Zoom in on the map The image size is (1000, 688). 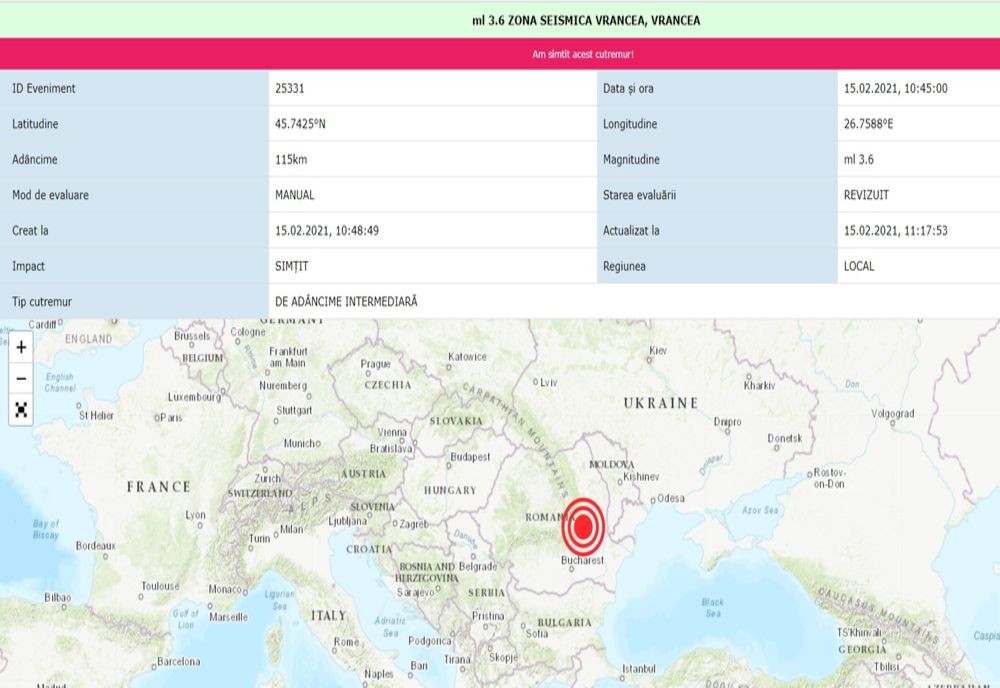[21, 348]
